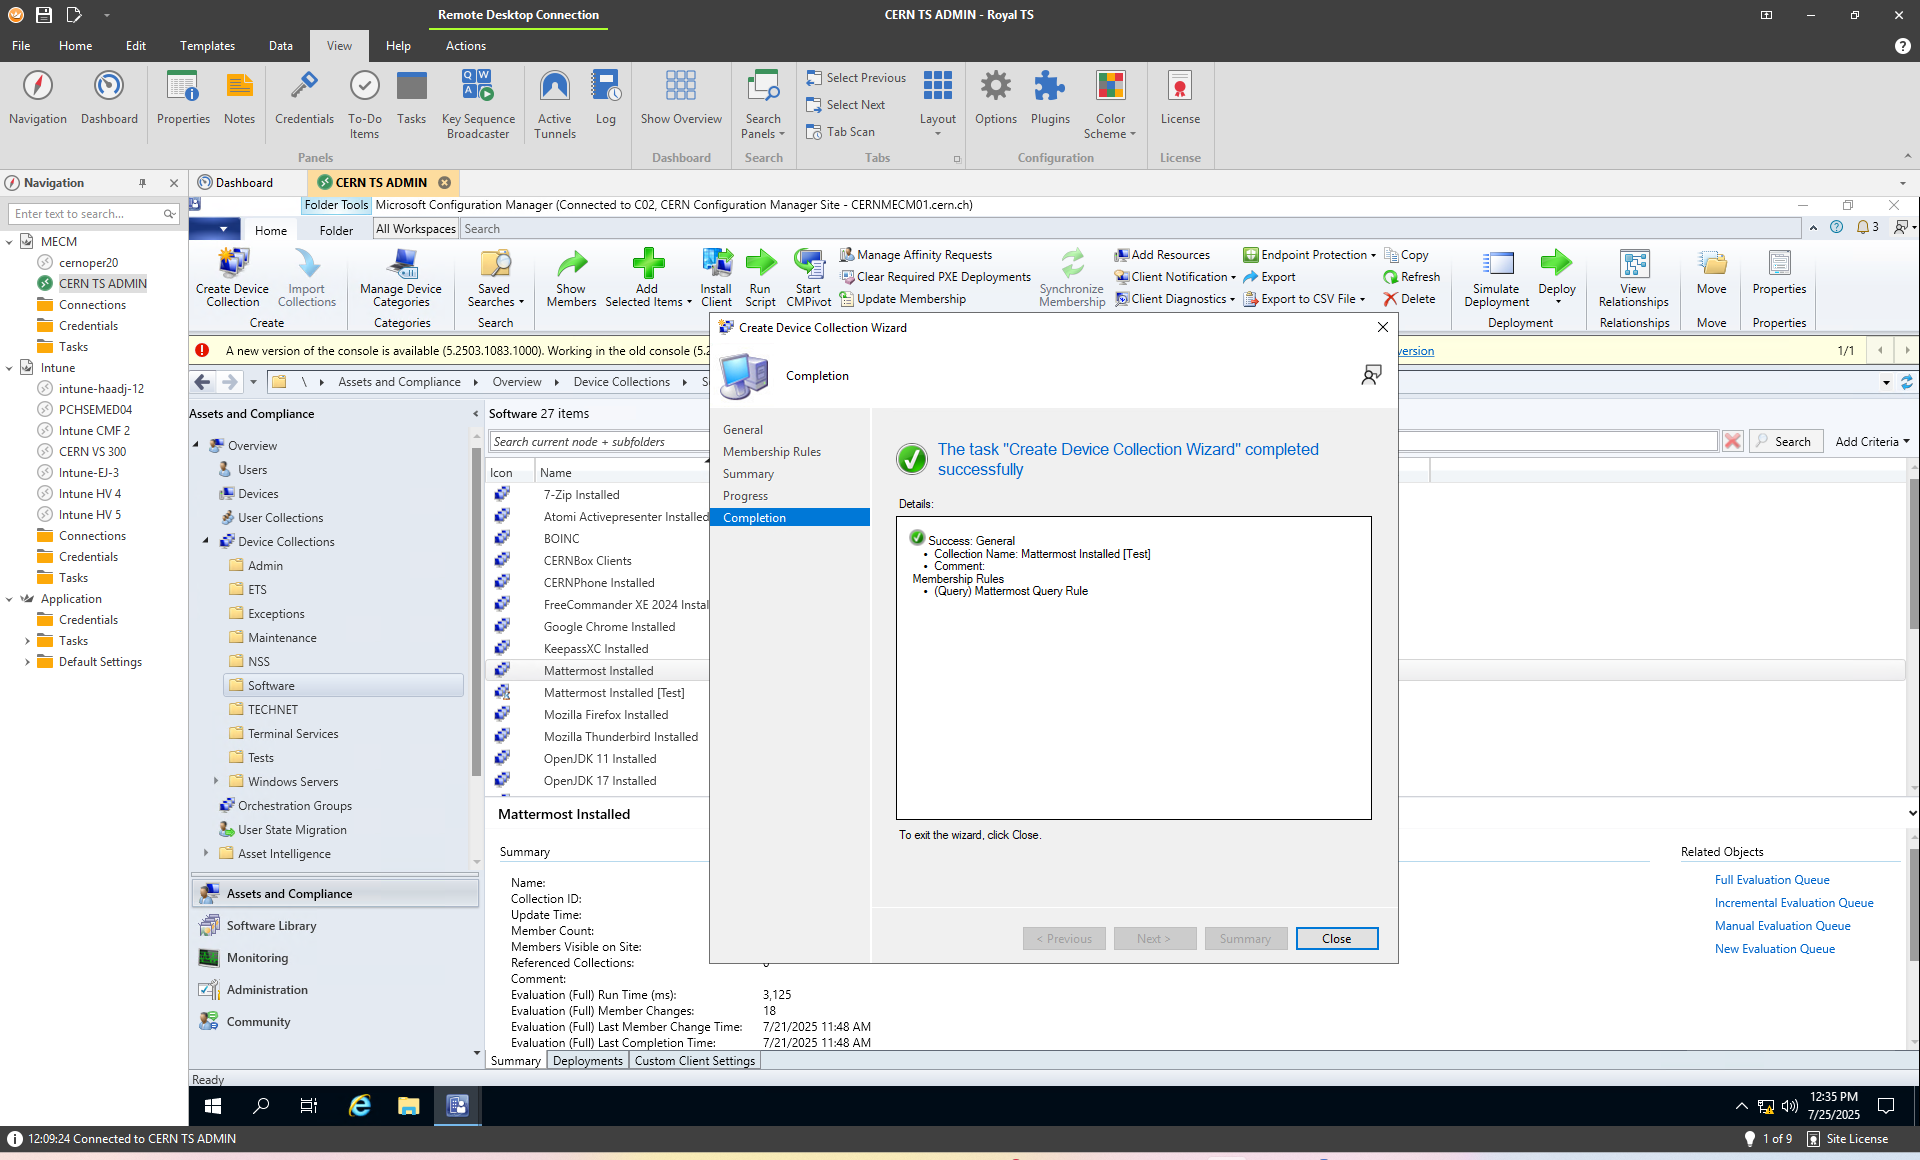Open the Add Criteria dropdown
1920x1160 pixels.
point(1872,441)
